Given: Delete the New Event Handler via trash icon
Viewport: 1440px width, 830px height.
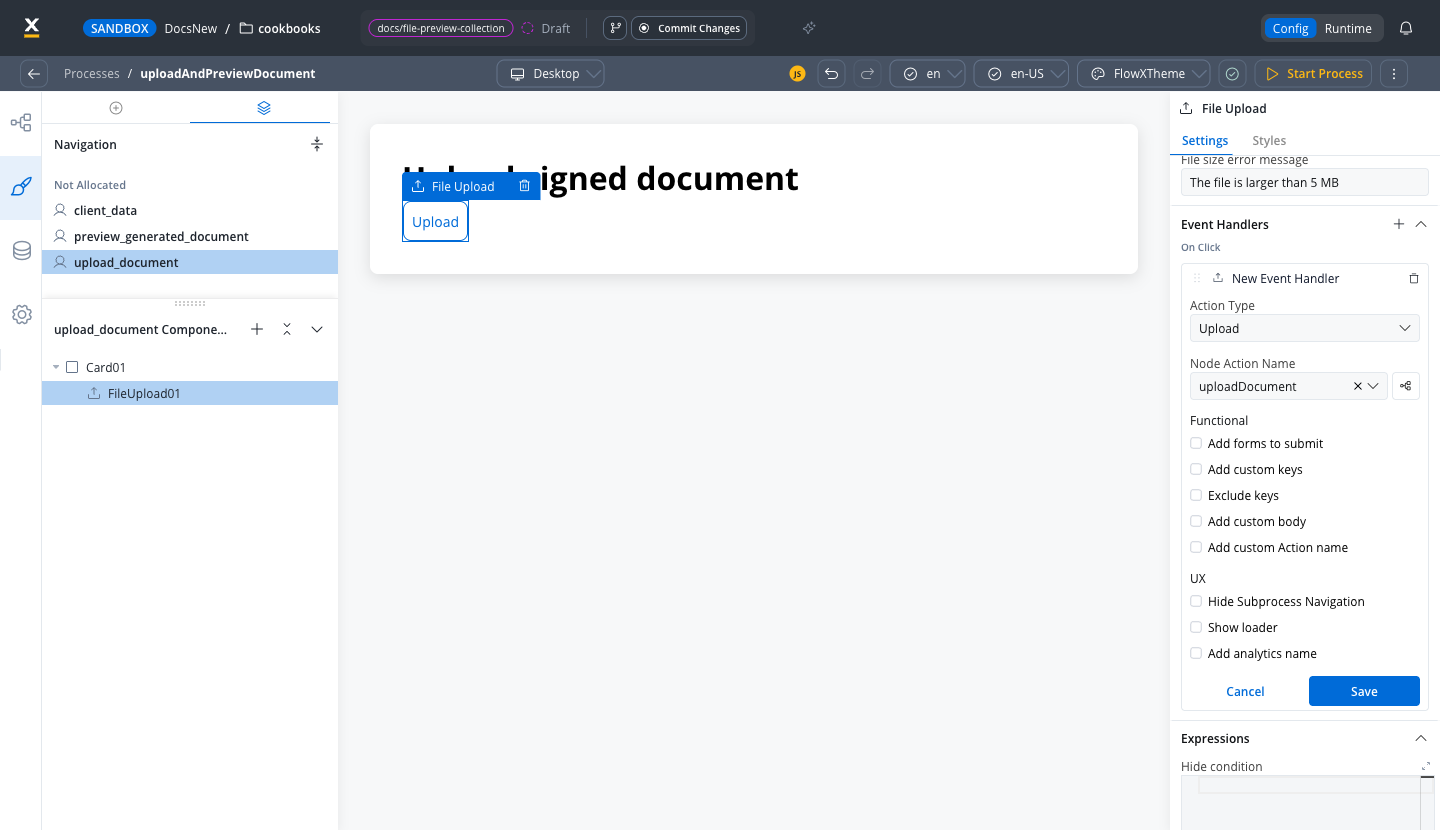Looking at the screenshot, I should click(1413, 278).
